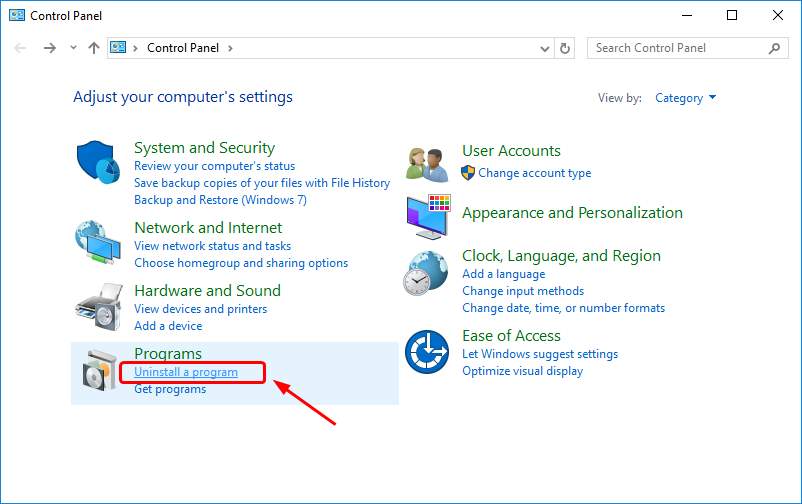Open the Uninstall a program link
802x504 pixels.
186,372
